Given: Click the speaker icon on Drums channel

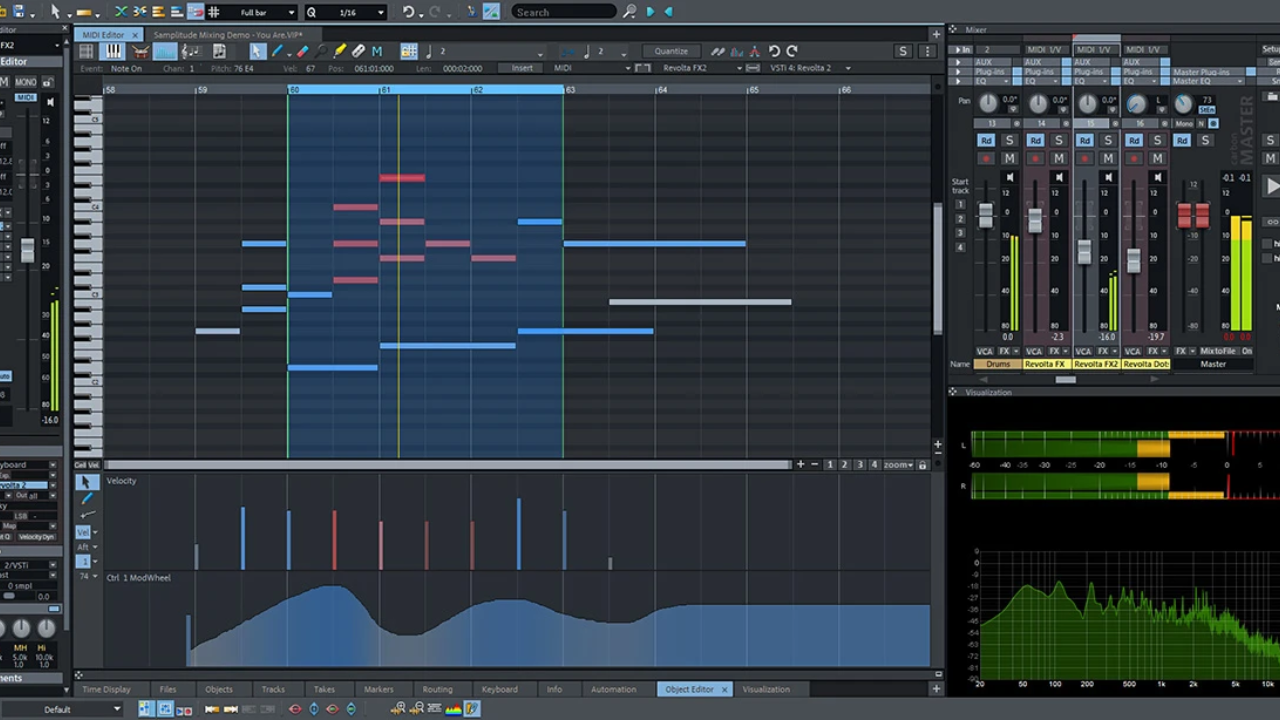Looking at the screenshot, I should pos(1009,177).
